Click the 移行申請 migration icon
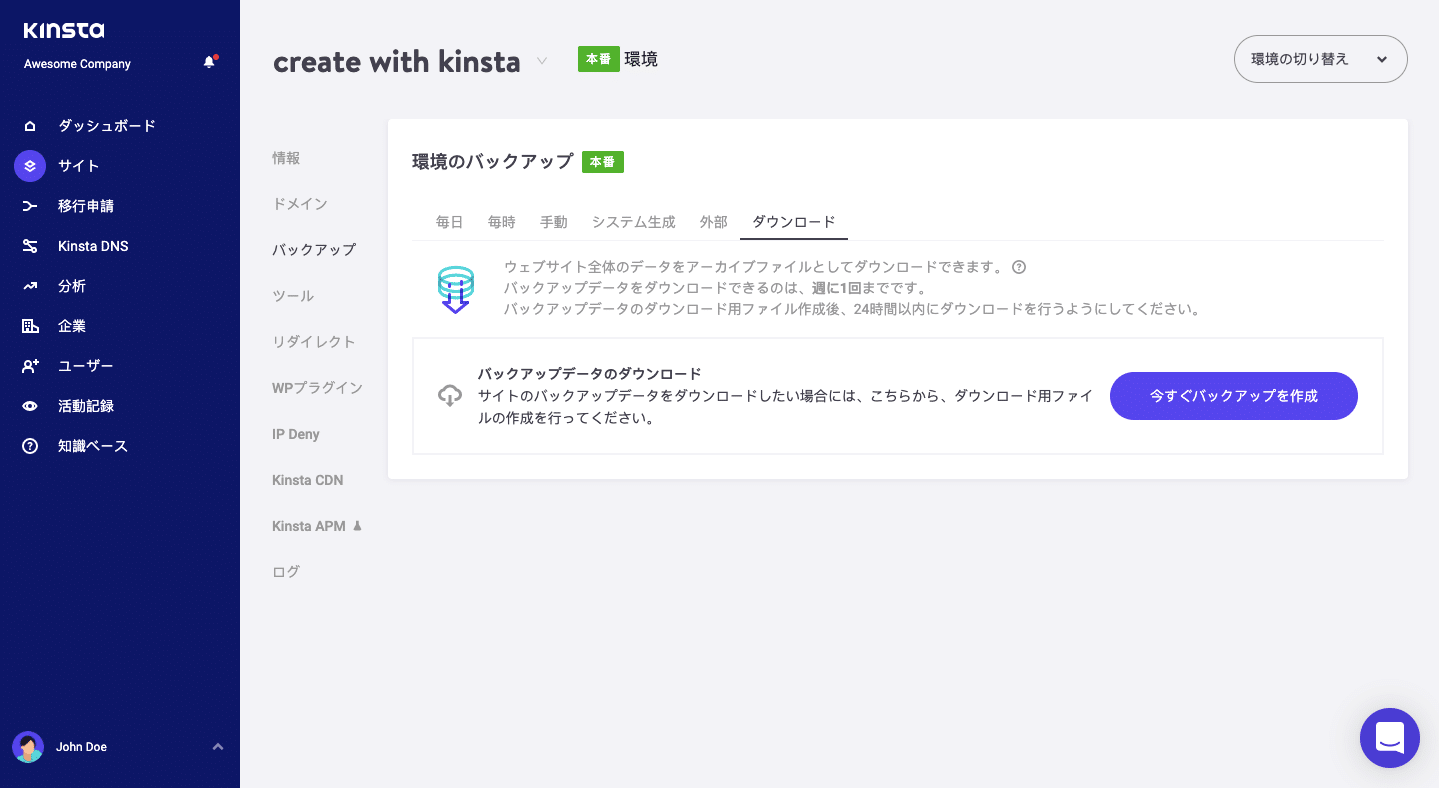This screenshot has width=1439, height=788. (x=31, y=205)
